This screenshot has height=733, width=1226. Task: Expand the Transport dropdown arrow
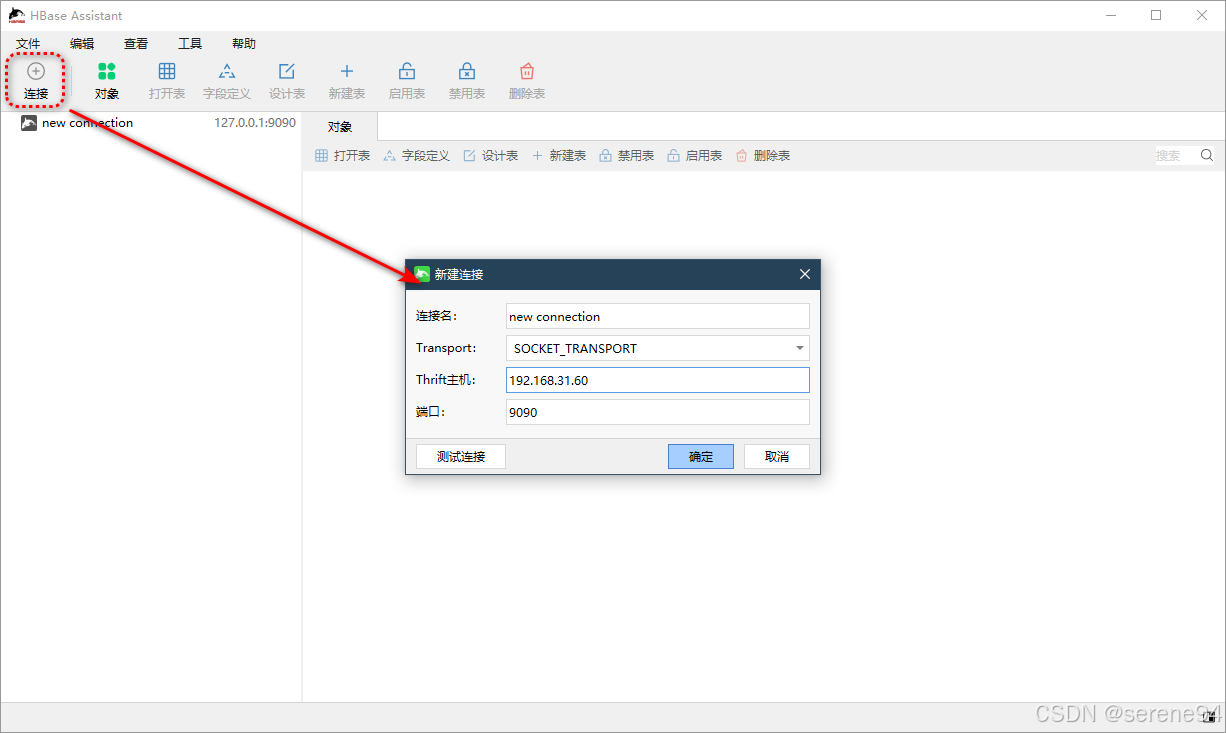point(800,348)
